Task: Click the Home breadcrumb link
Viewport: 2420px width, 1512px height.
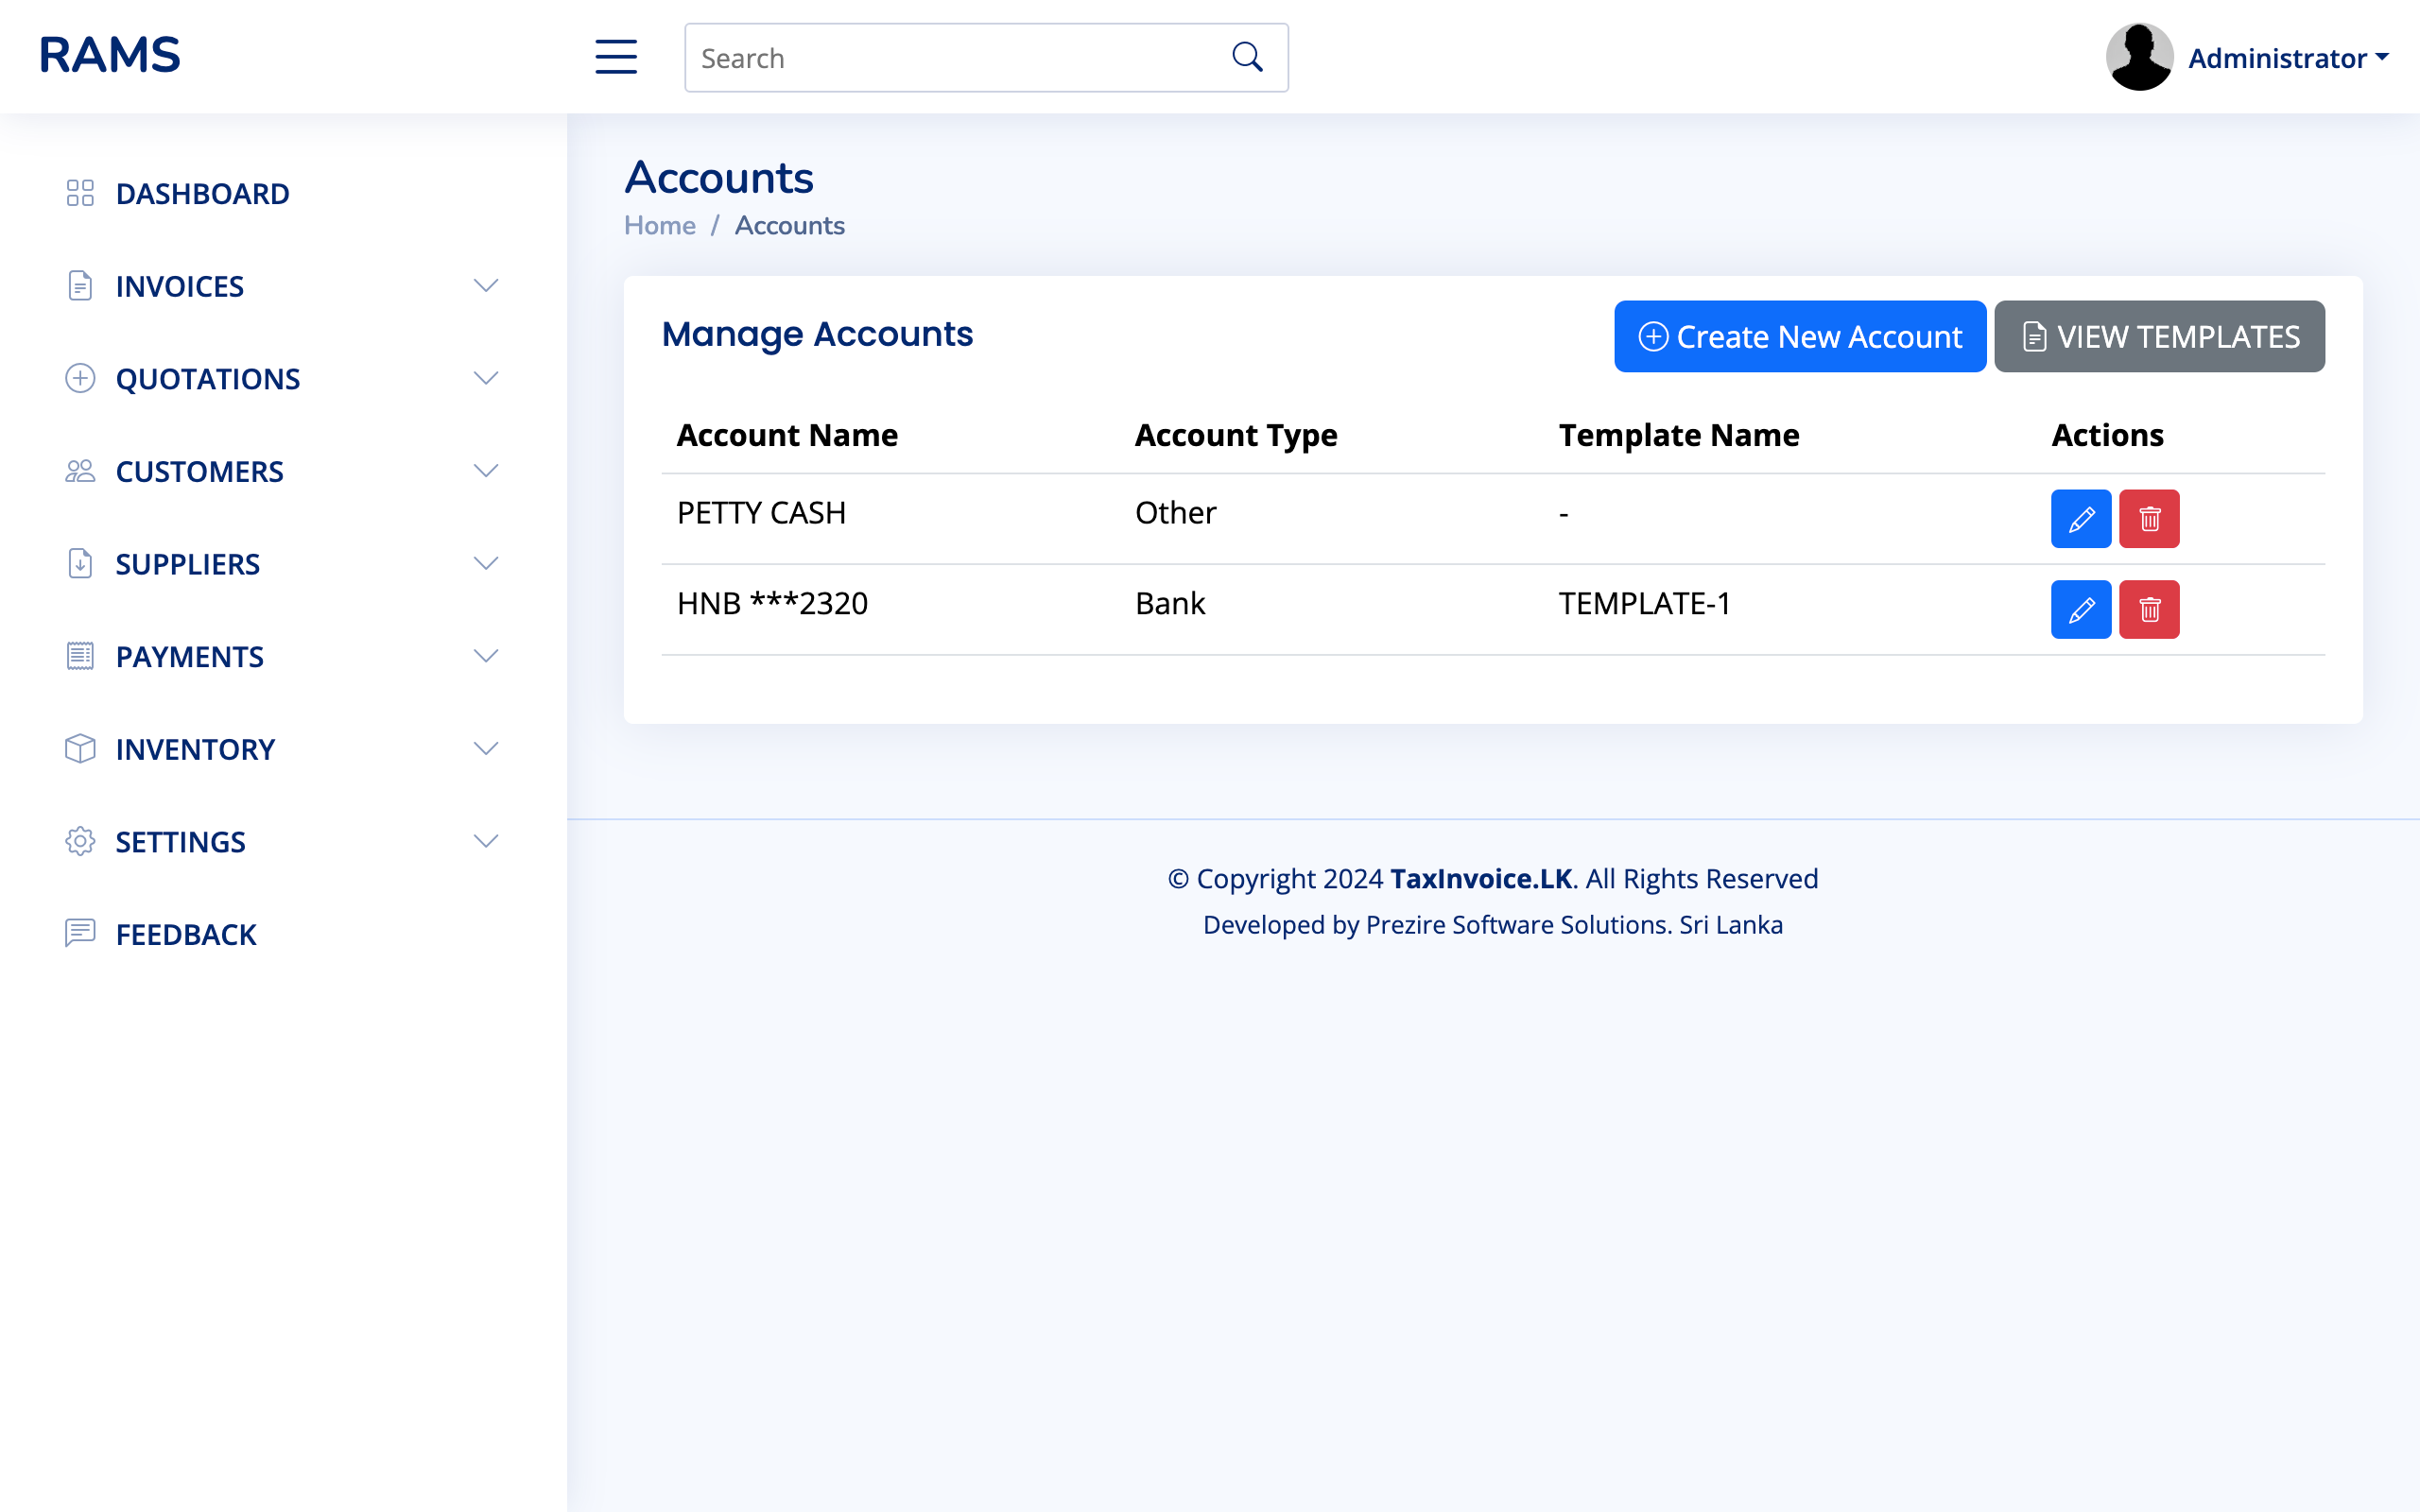Action: tap(659, 225)
